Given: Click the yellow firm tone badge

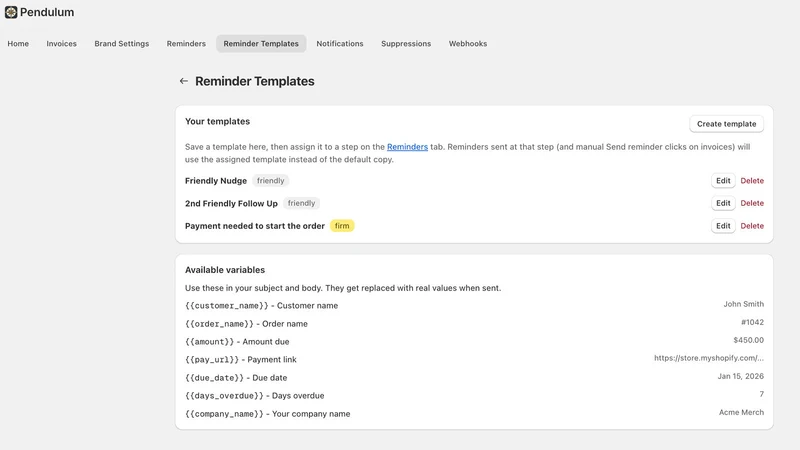Looking at the screenshot, I should tap(342, 226).
